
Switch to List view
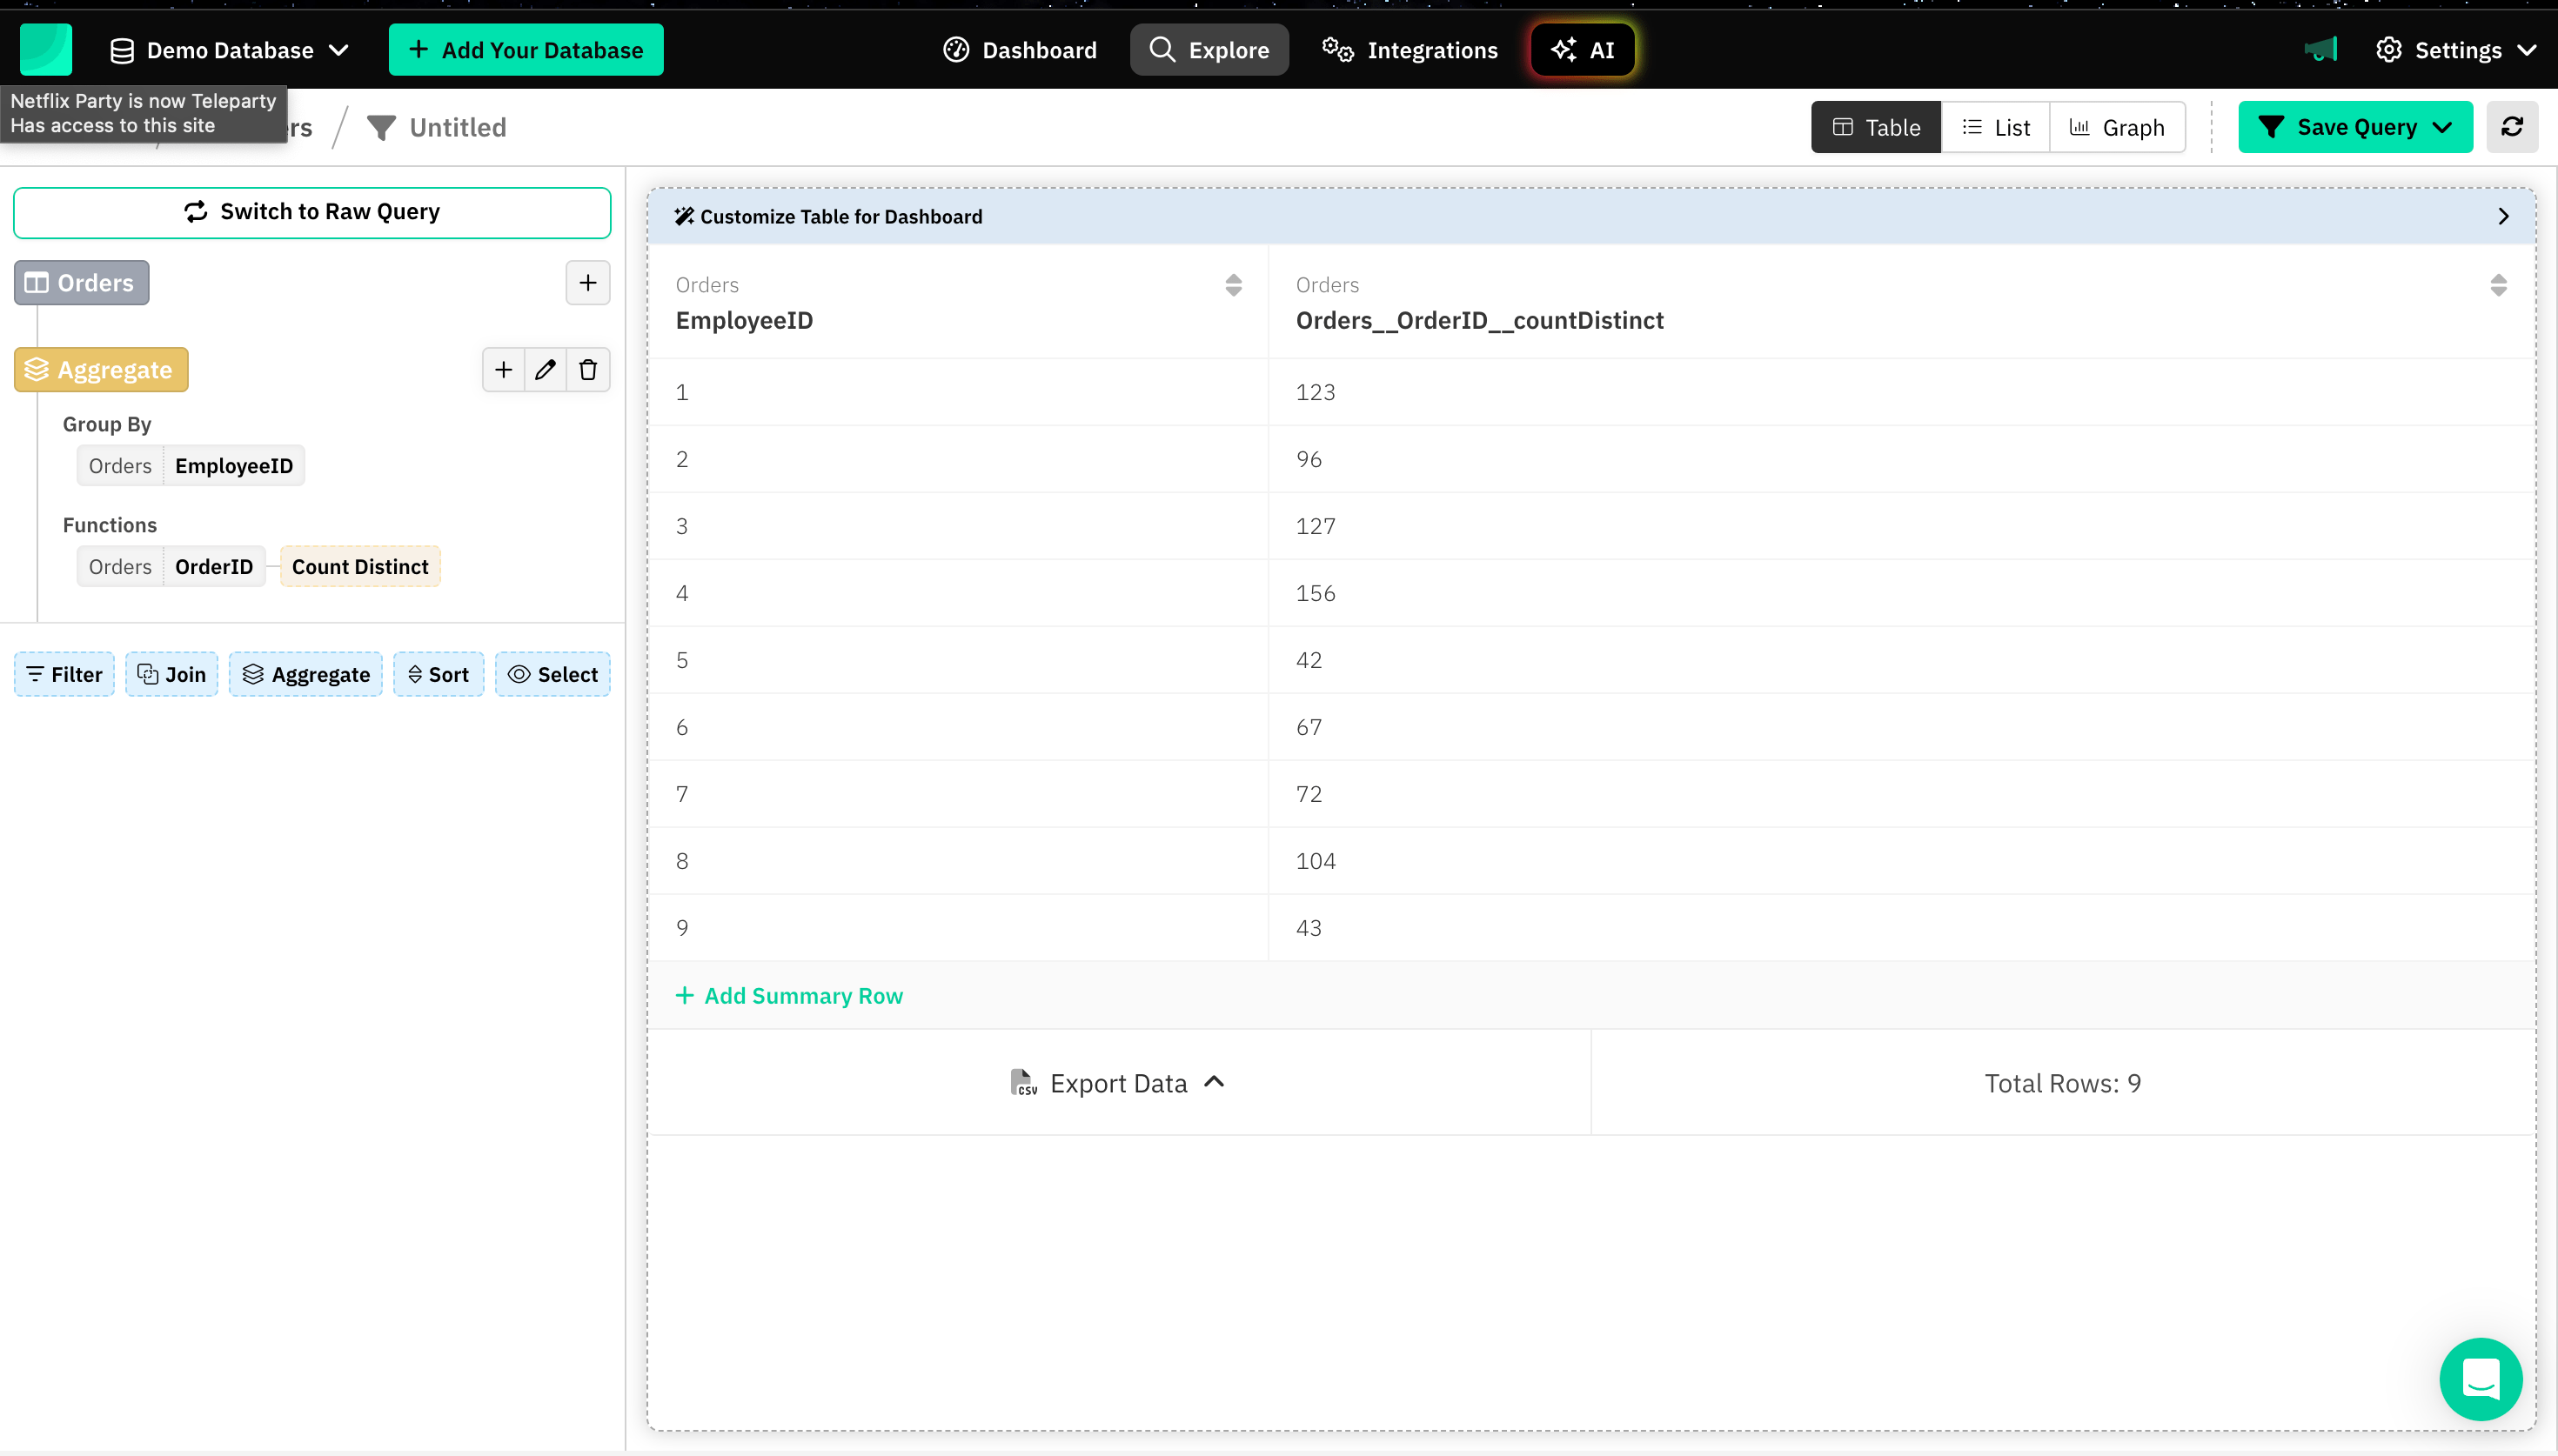point(1996,127)
